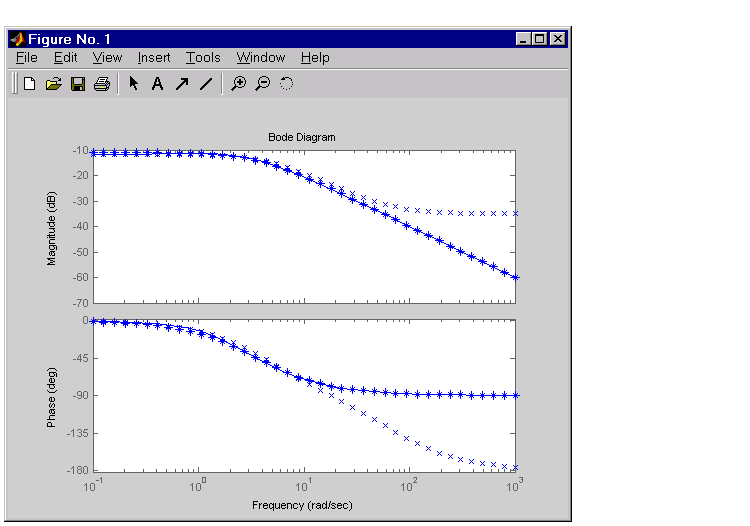The height and width of the screenshot is (526, 750).
Task: Pick the Insert Line tool
Action: pyautogui.click(x=205, y=84)
